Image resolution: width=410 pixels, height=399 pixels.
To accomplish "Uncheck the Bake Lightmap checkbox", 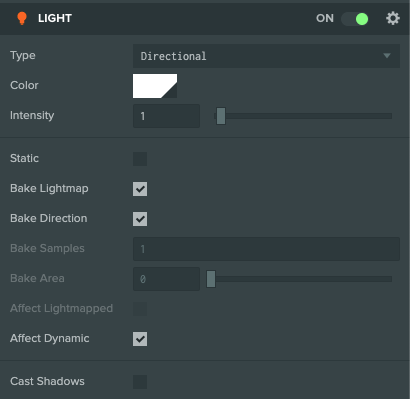I will tap(140, 189).
